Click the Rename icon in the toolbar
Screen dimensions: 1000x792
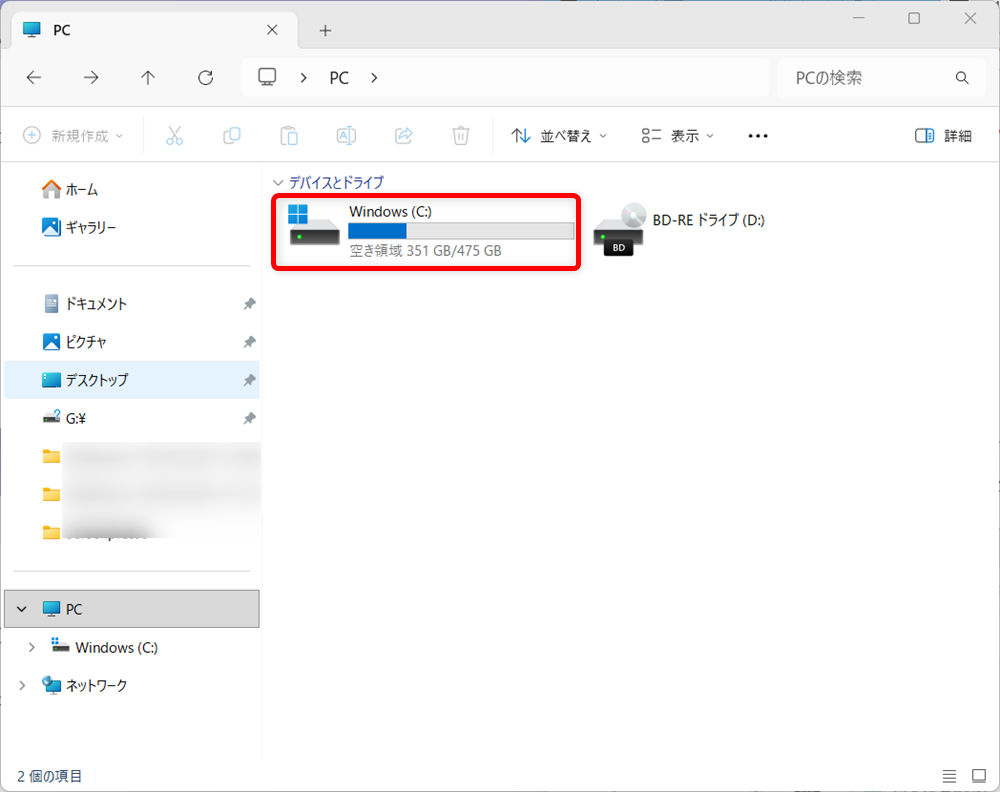(345, 135)
